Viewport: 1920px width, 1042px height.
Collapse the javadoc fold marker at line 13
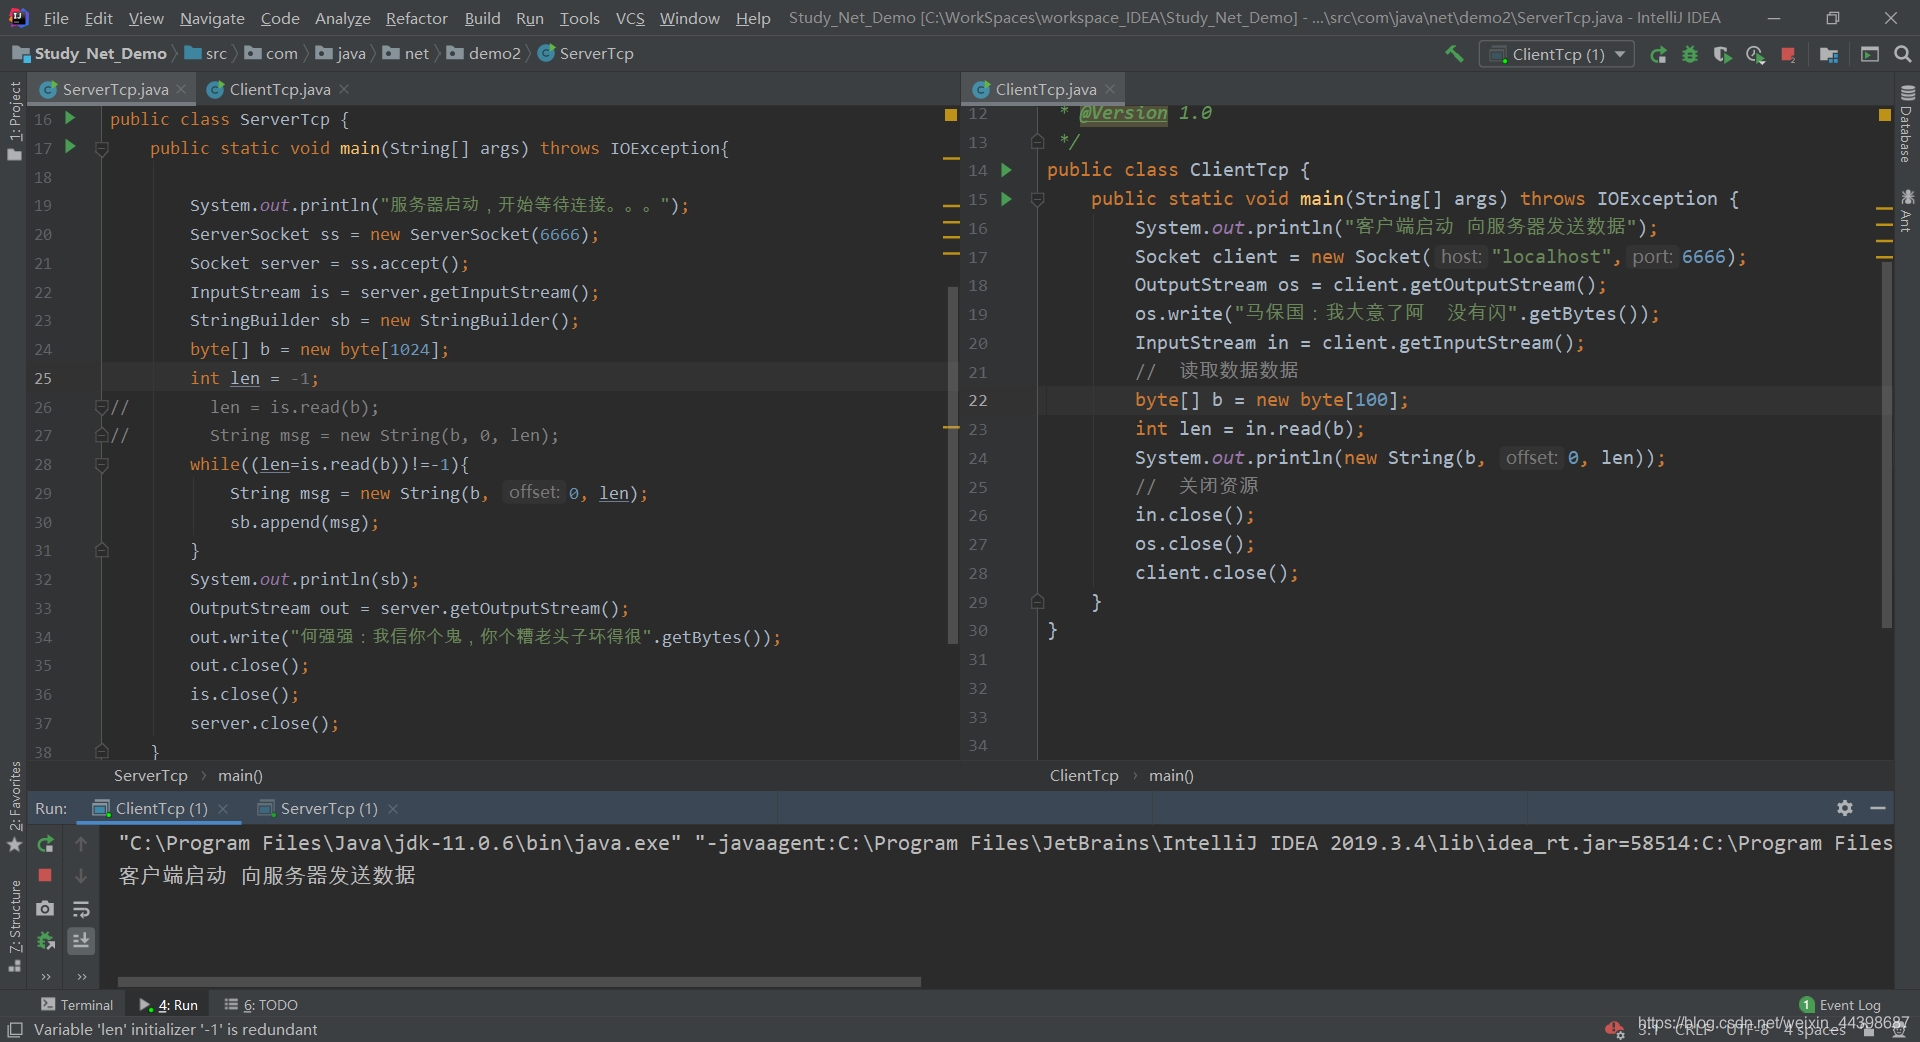pyautogui.click(x=1037, y=142)
